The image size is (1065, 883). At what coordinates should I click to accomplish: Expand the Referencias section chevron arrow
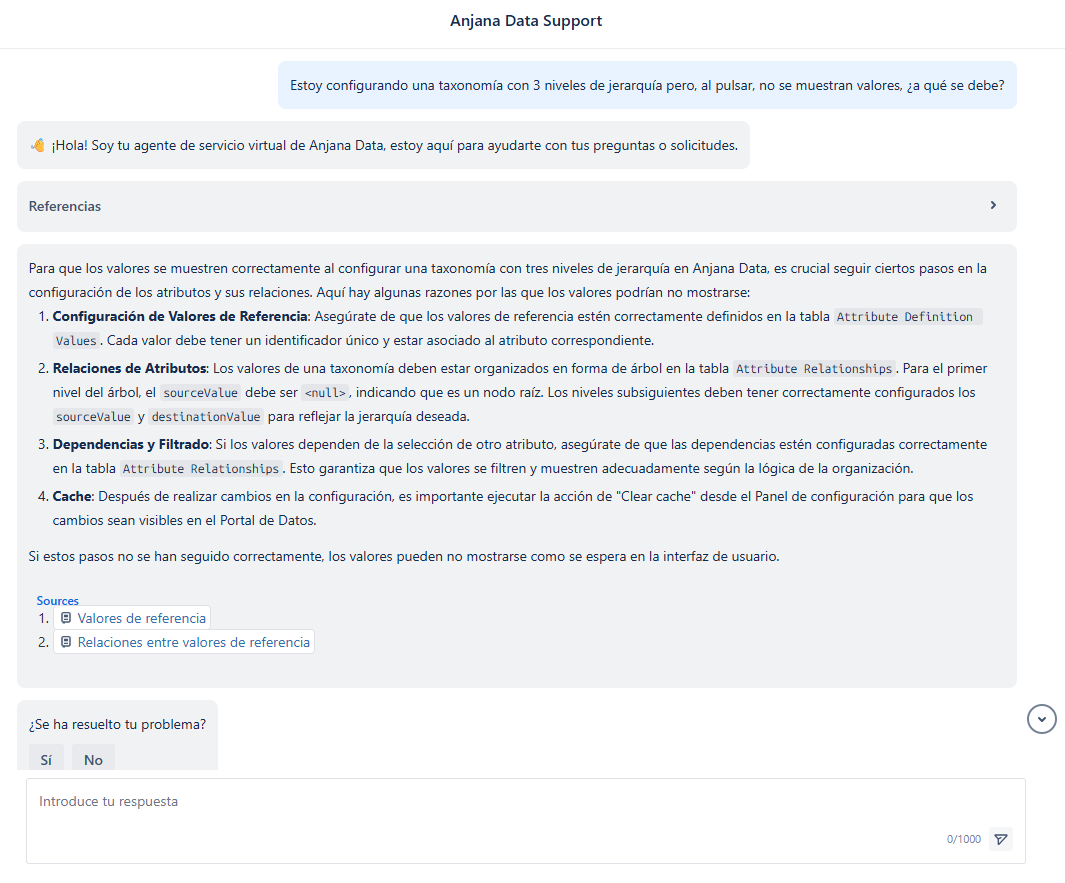993,205
